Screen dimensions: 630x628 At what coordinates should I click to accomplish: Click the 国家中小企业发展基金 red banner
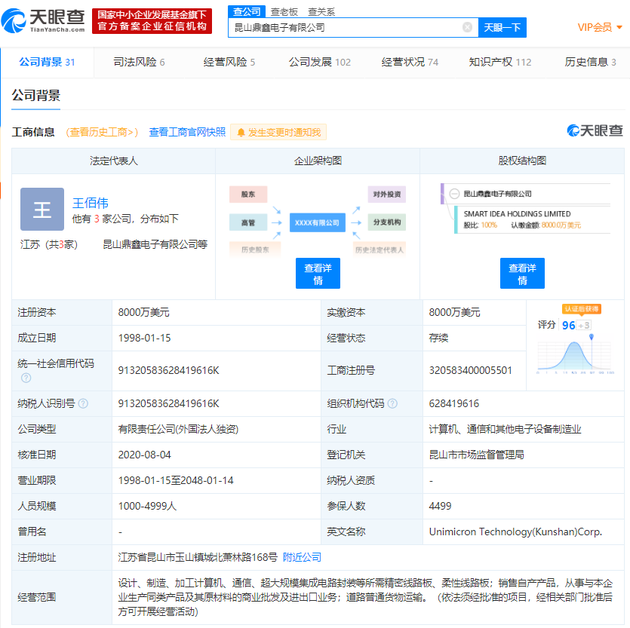coord(152,21)
